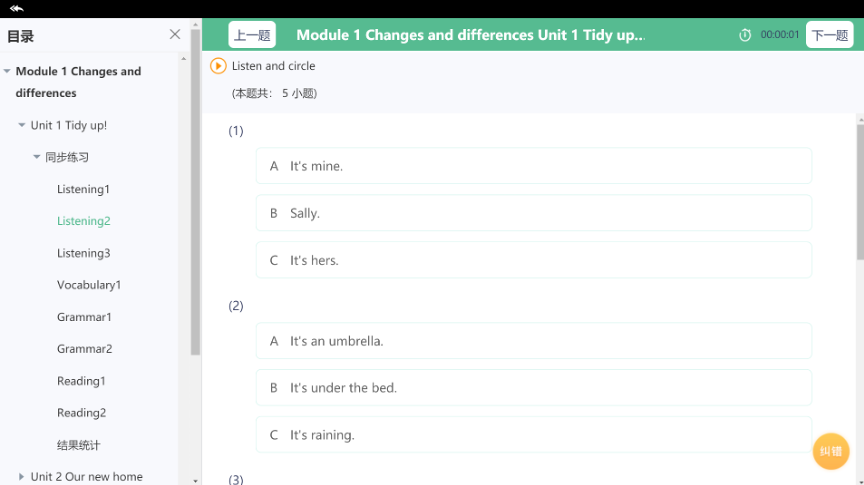Viewport: 864px width, 485px height.
Task: Select option C It's raining.
Action: [x=533, y=435]
